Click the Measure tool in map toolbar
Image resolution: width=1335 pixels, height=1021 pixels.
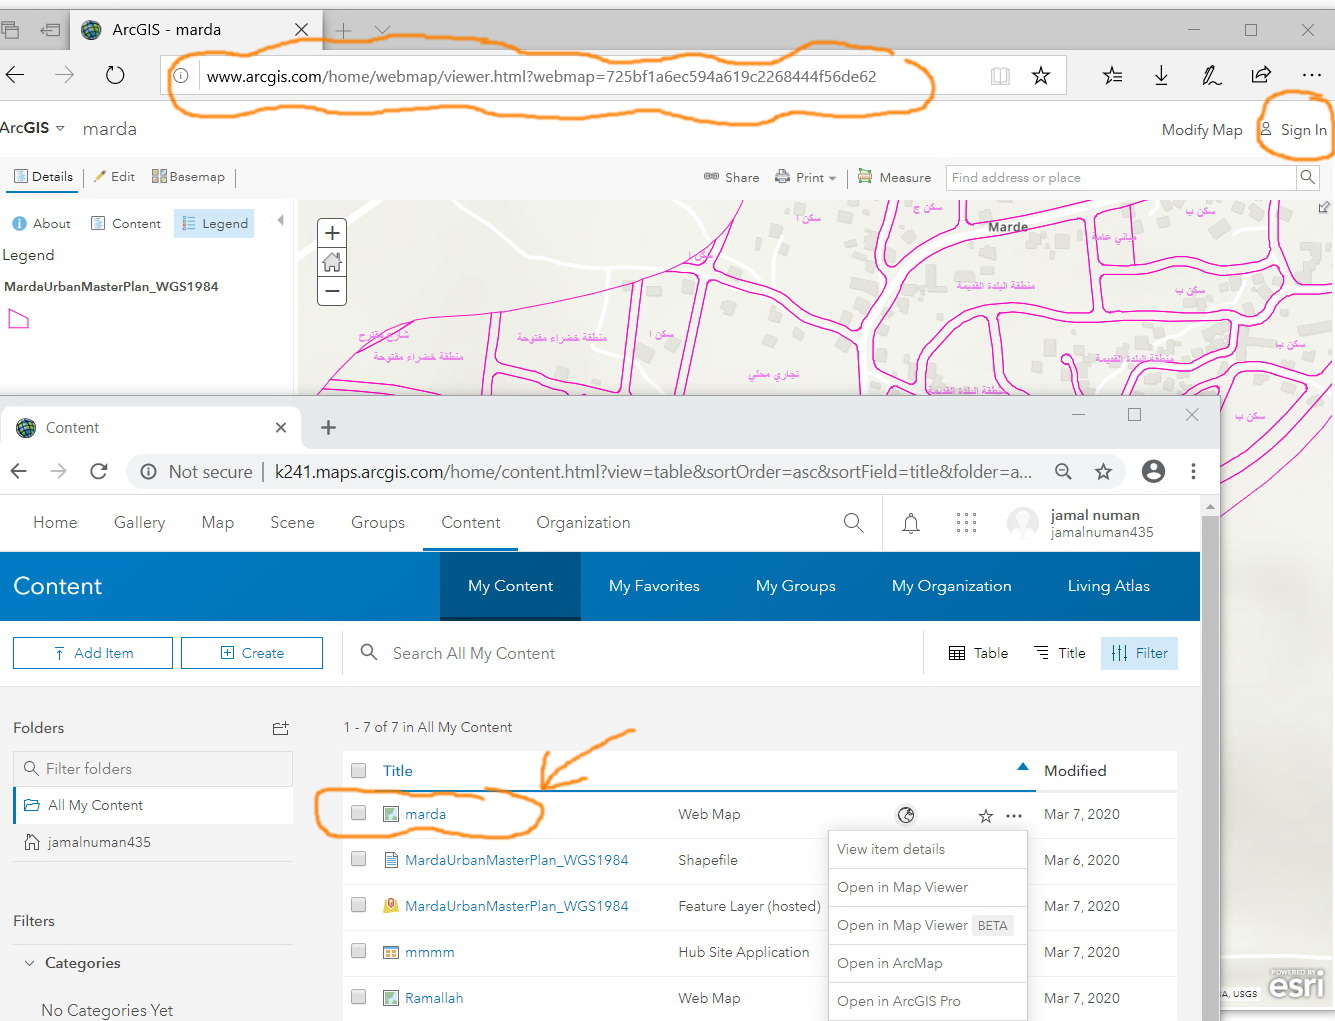[894, 177]
